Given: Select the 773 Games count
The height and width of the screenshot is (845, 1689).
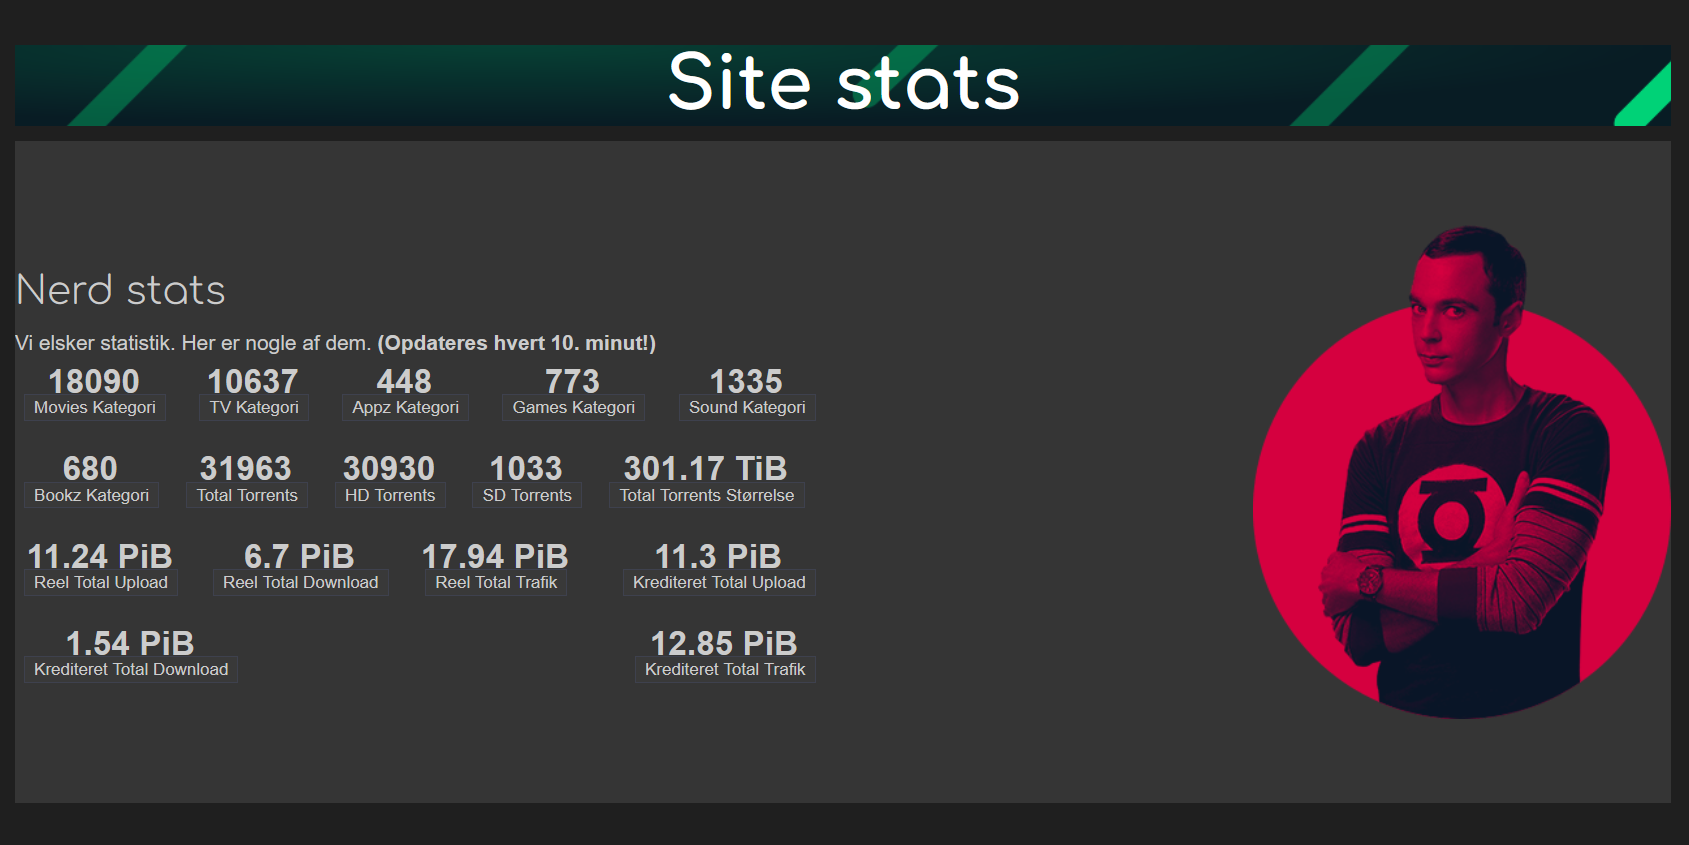Looking at the screenshot, I should point(572,381).
